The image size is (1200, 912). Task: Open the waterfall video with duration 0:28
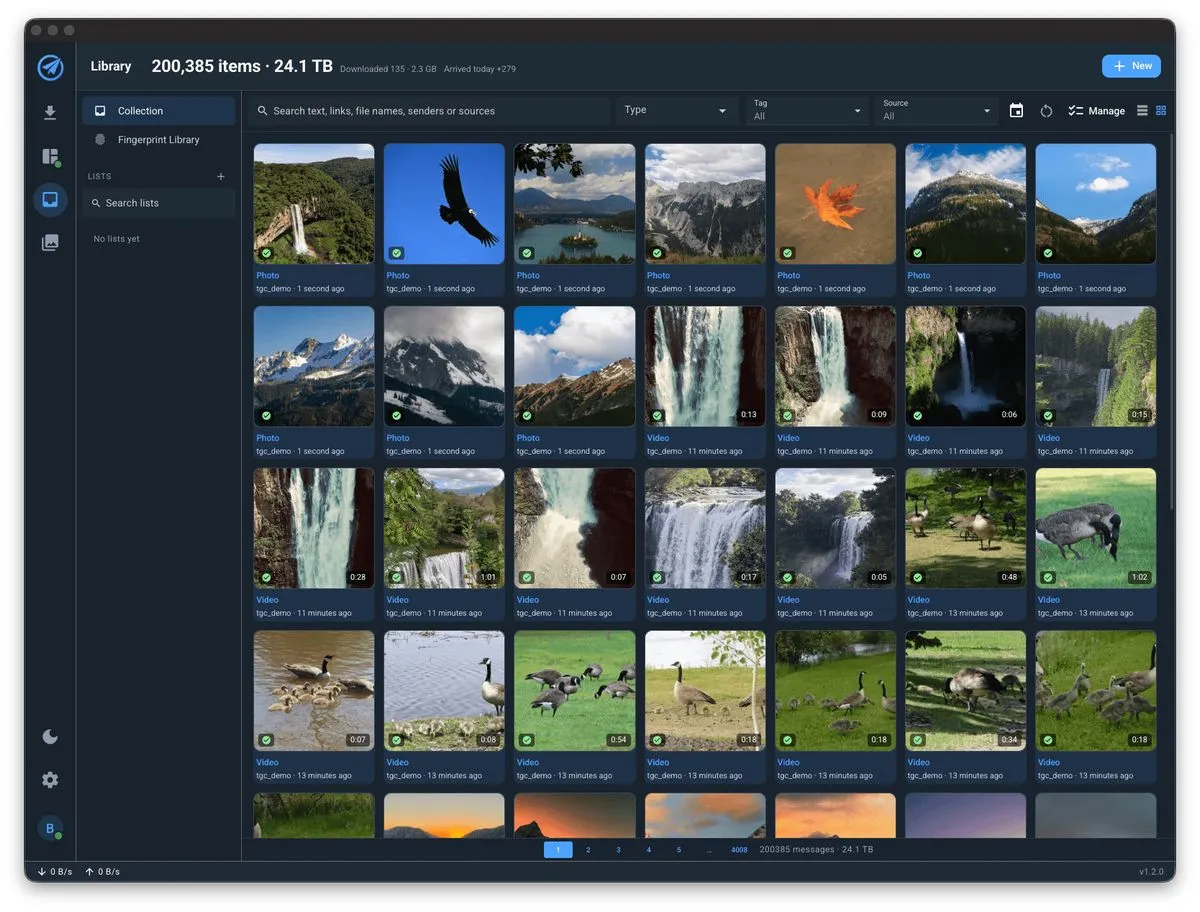[x=314, y=529]
